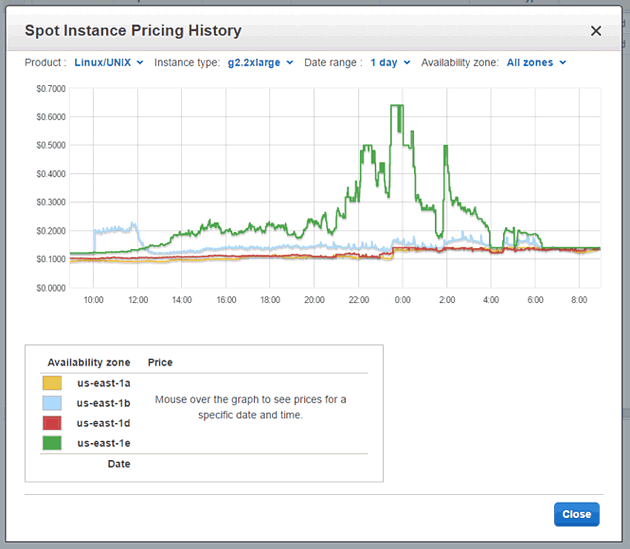Click the 22:00 time axis label
This screenshot has width=630, height=549.
pyautogui.click(x=359, y=300)
